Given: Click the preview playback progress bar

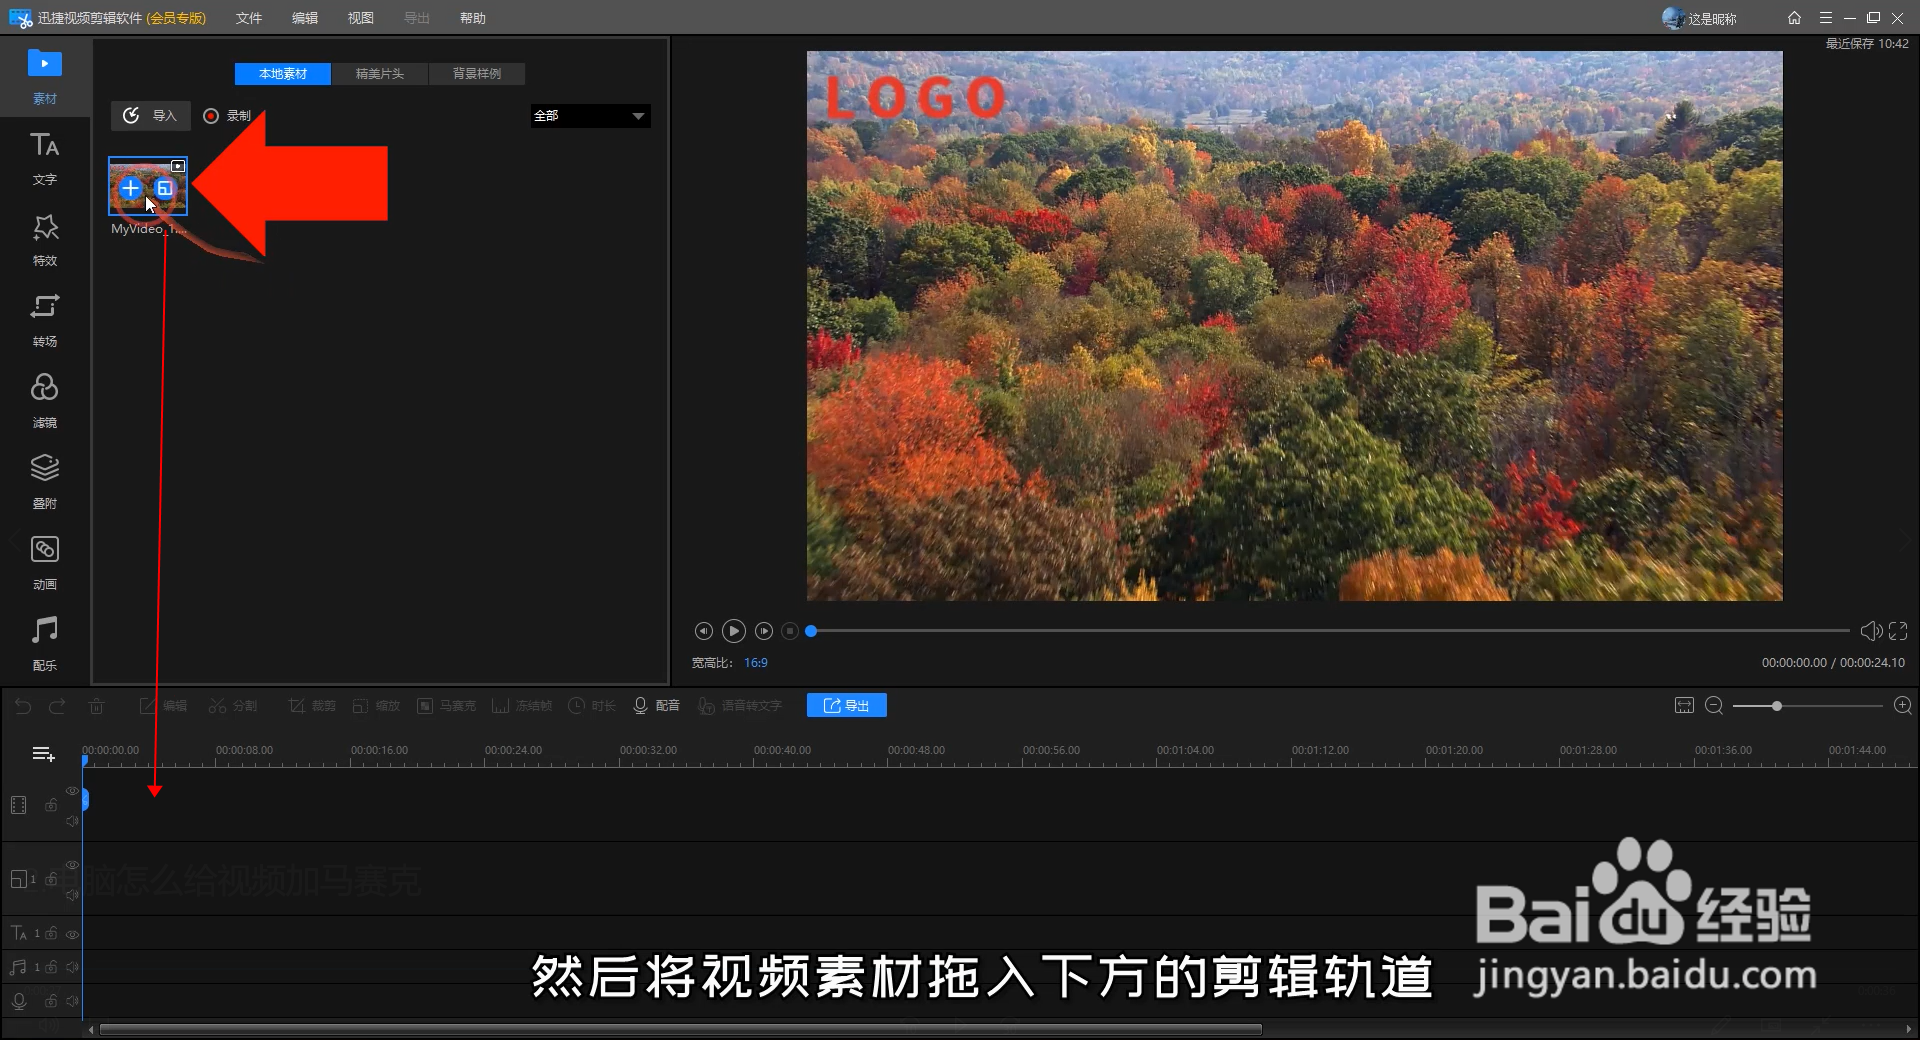Looking at the screenshot, I should (x=1330, y=631).
